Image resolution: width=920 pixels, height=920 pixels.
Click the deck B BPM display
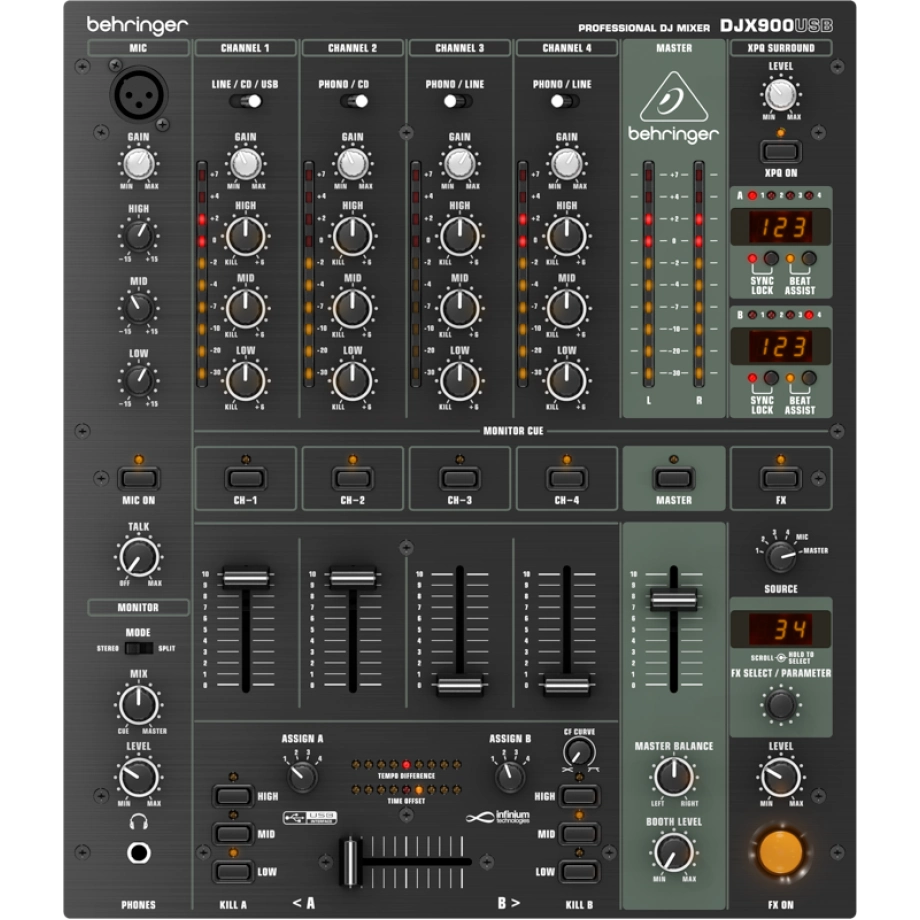pos(780,346)
